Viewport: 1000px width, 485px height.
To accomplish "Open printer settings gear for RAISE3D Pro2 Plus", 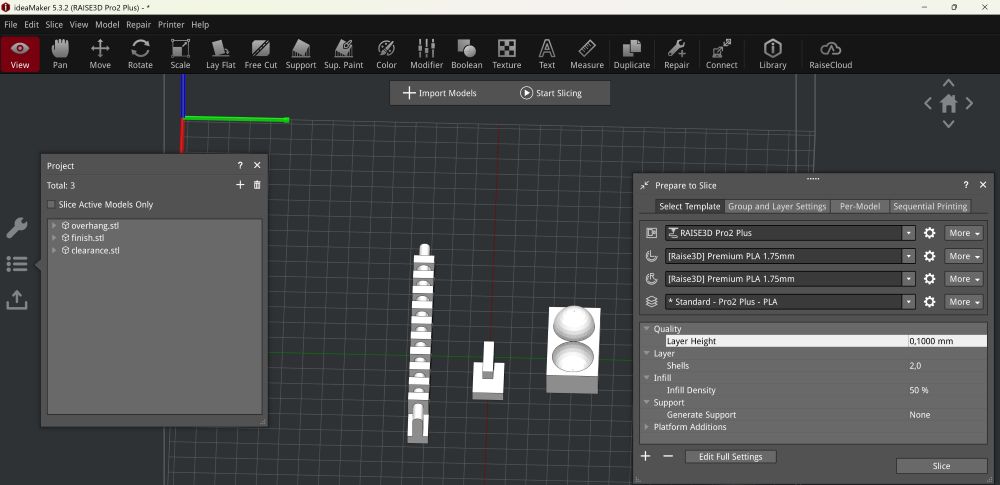I will tap(930, 233).
